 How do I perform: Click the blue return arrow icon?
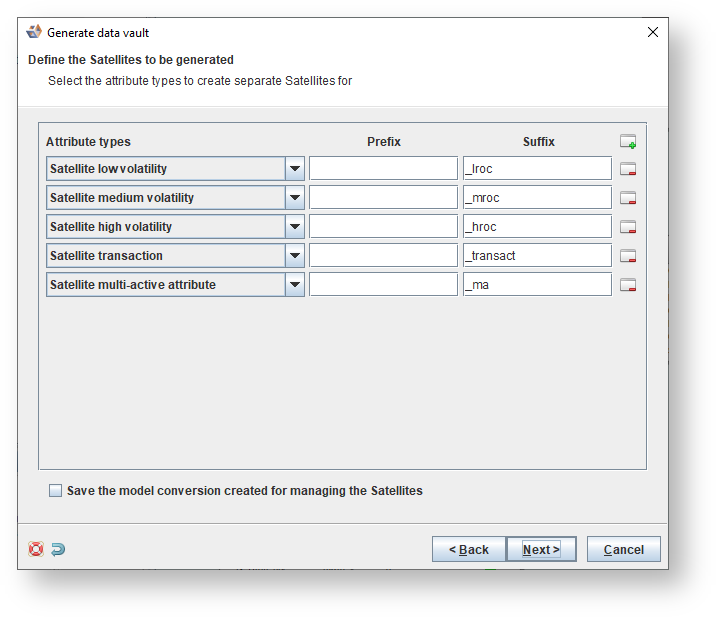click(58, 549)
